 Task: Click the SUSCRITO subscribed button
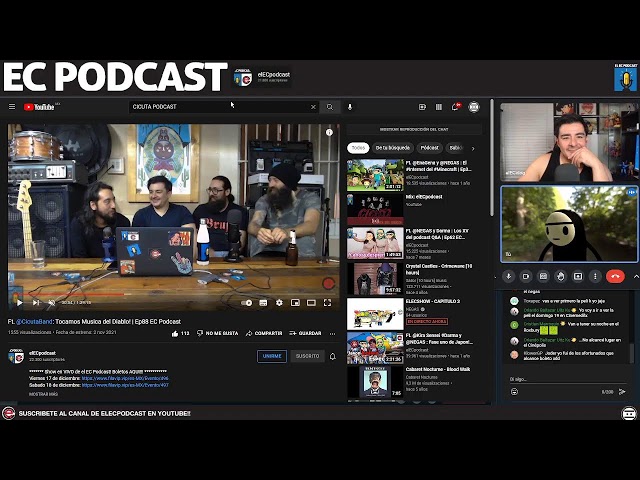[x=307, y=356]
